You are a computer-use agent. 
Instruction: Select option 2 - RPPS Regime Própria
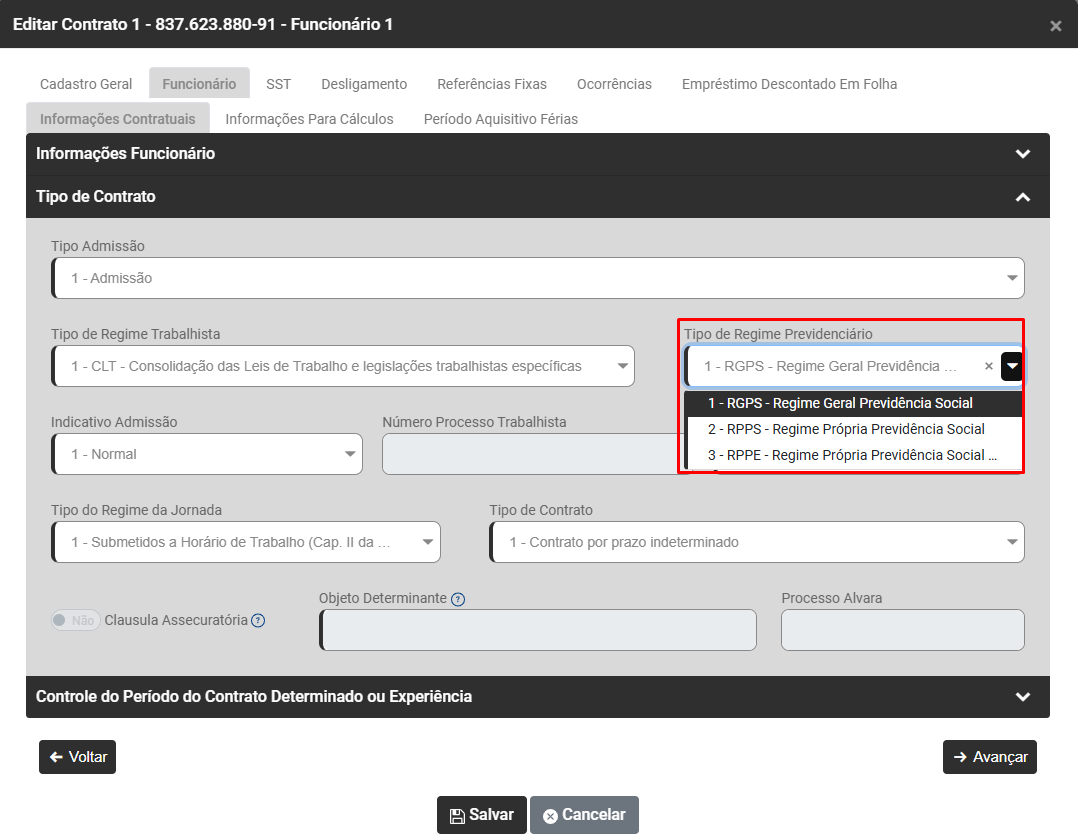846,429
